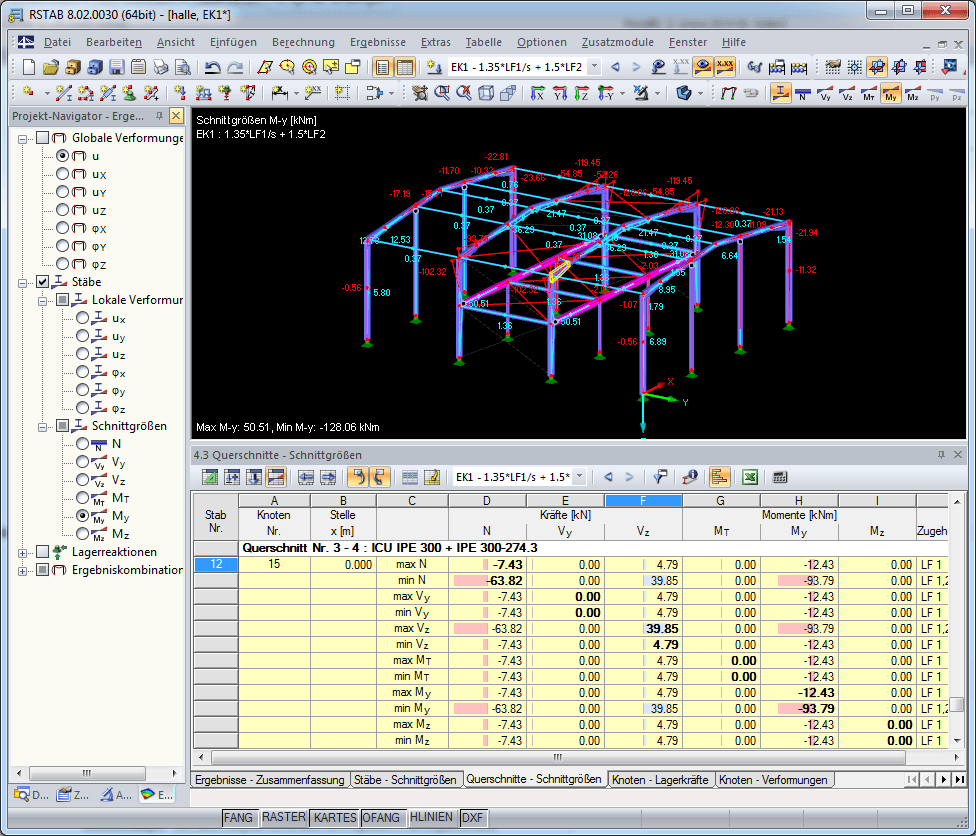976x836 pixels.
Task: Select the Vz radio button under Schnittgrößen
Action: 83,480
